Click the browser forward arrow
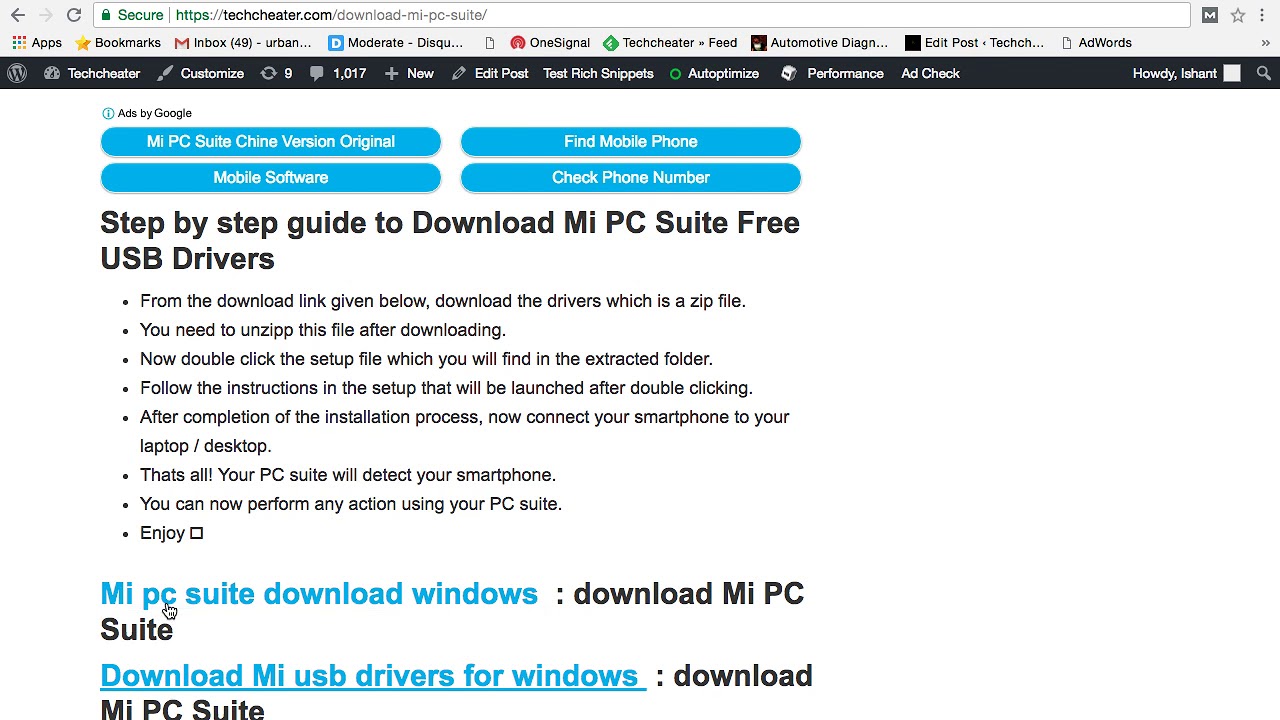Image resolution: width=1280 pixels, height=720 pixels. [x=46, y=15]
